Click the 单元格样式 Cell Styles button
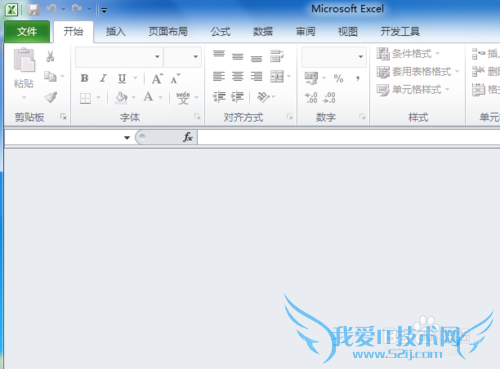The width and height of the screenshot is (500, 369). click(x=413, y=90)
